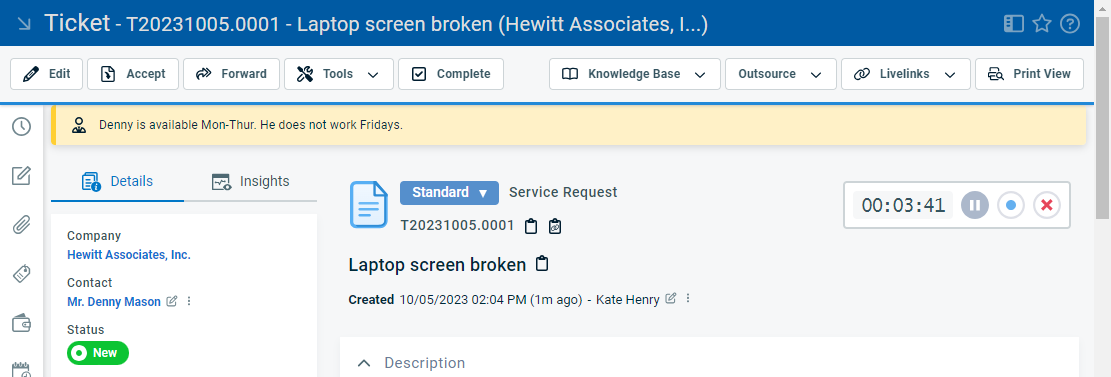Open the clock history sidebar icon
Image resolution: width=1111 pixels, height=377 pixels.
(x=21, y=128)
